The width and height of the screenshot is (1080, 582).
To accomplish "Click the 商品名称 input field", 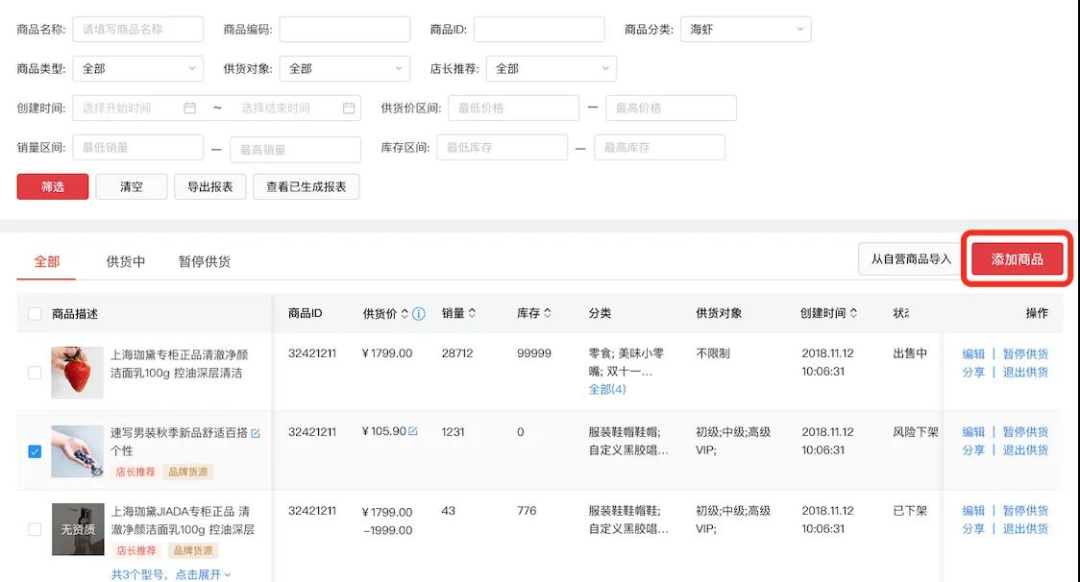I will pos(138,30).
